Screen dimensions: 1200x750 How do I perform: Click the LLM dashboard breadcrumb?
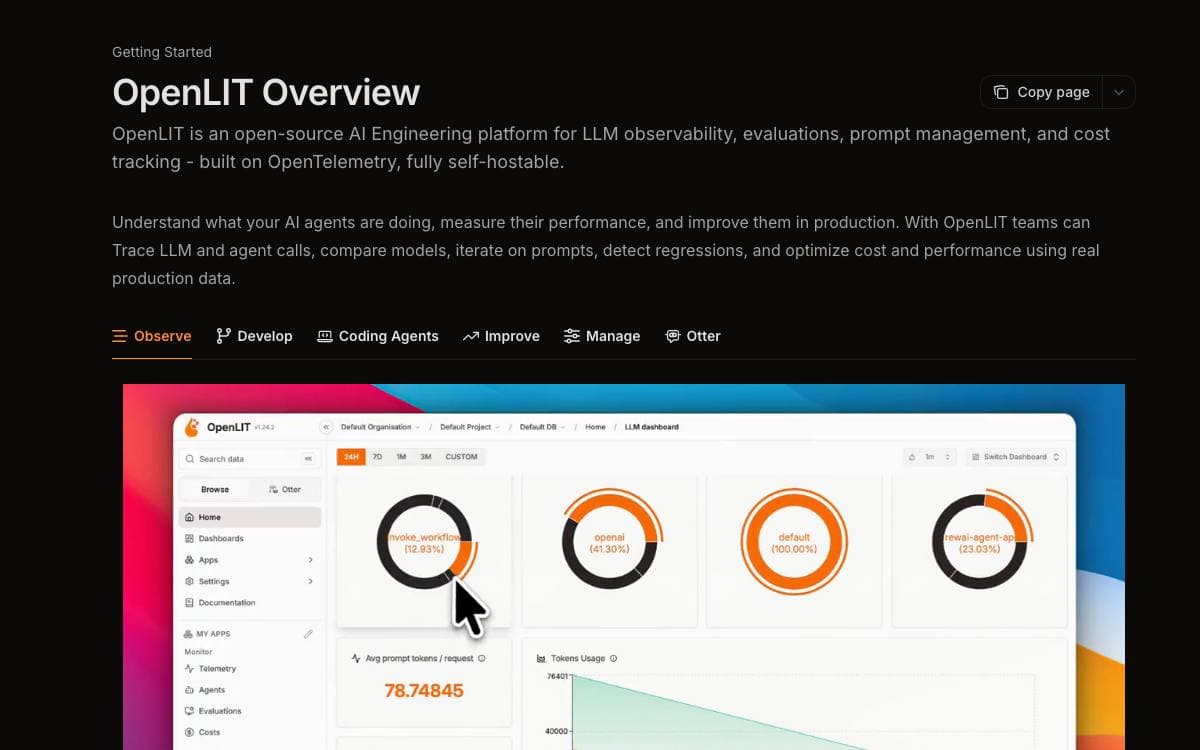click(651, 427)
